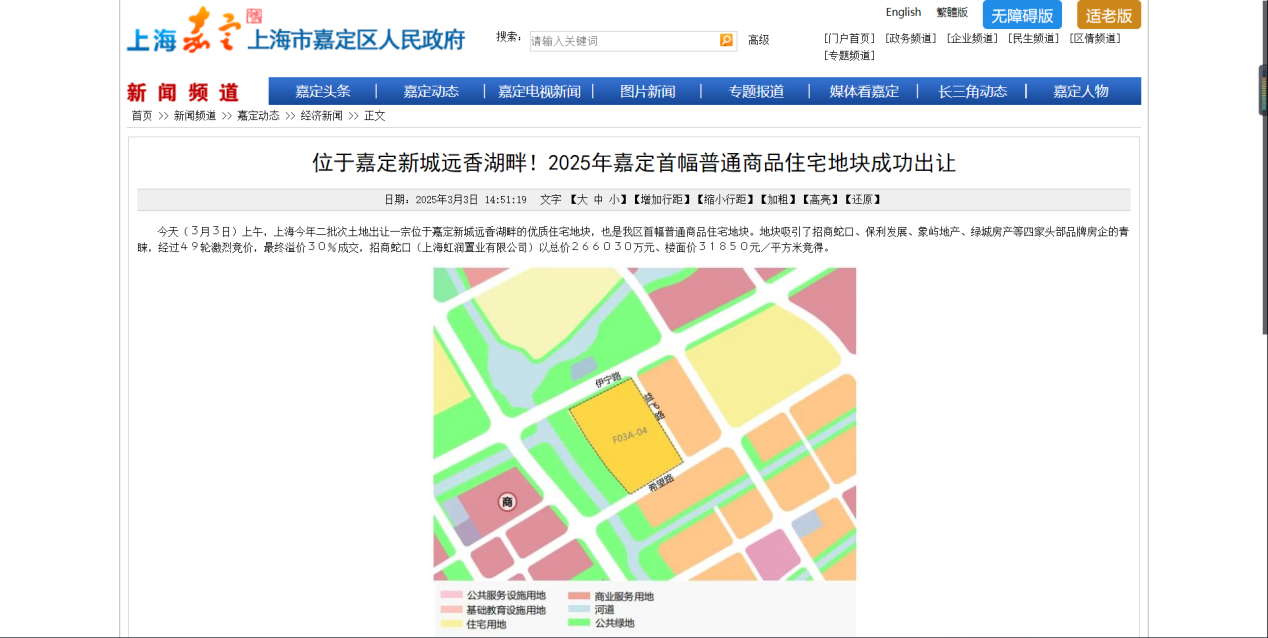Open the 图片新闻 navigation tab
Screen dimensions: 1268x638
(647, 91)
